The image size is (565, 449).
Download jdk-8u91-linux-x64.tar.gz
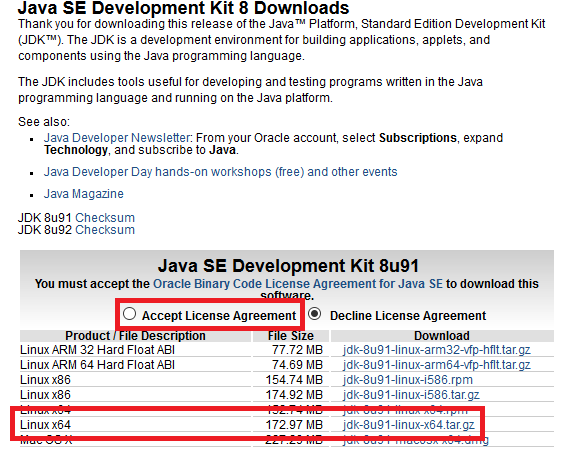click(x=409, y=425)
